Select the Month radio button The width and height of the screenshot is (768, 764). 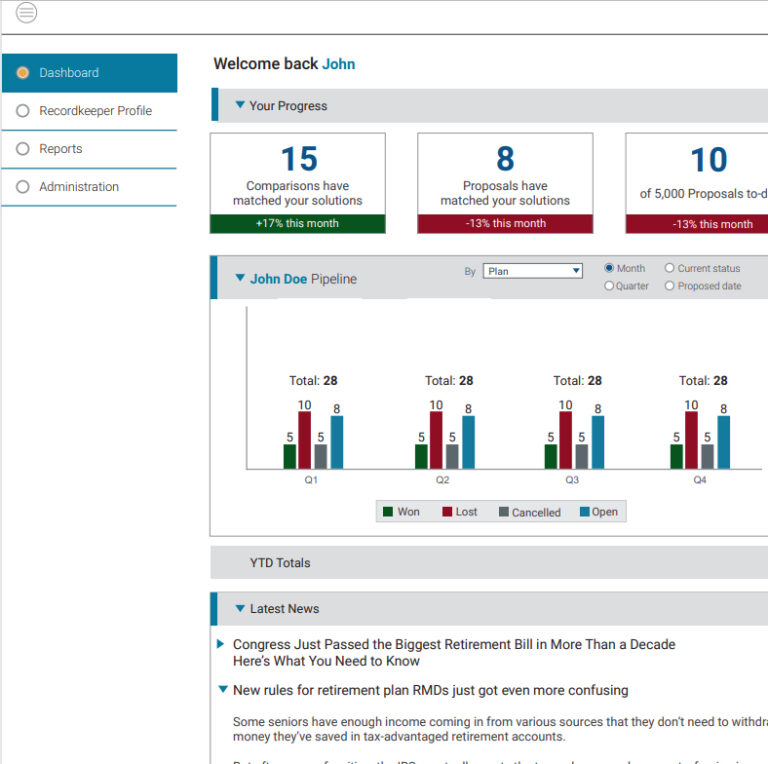pos(609,269)
